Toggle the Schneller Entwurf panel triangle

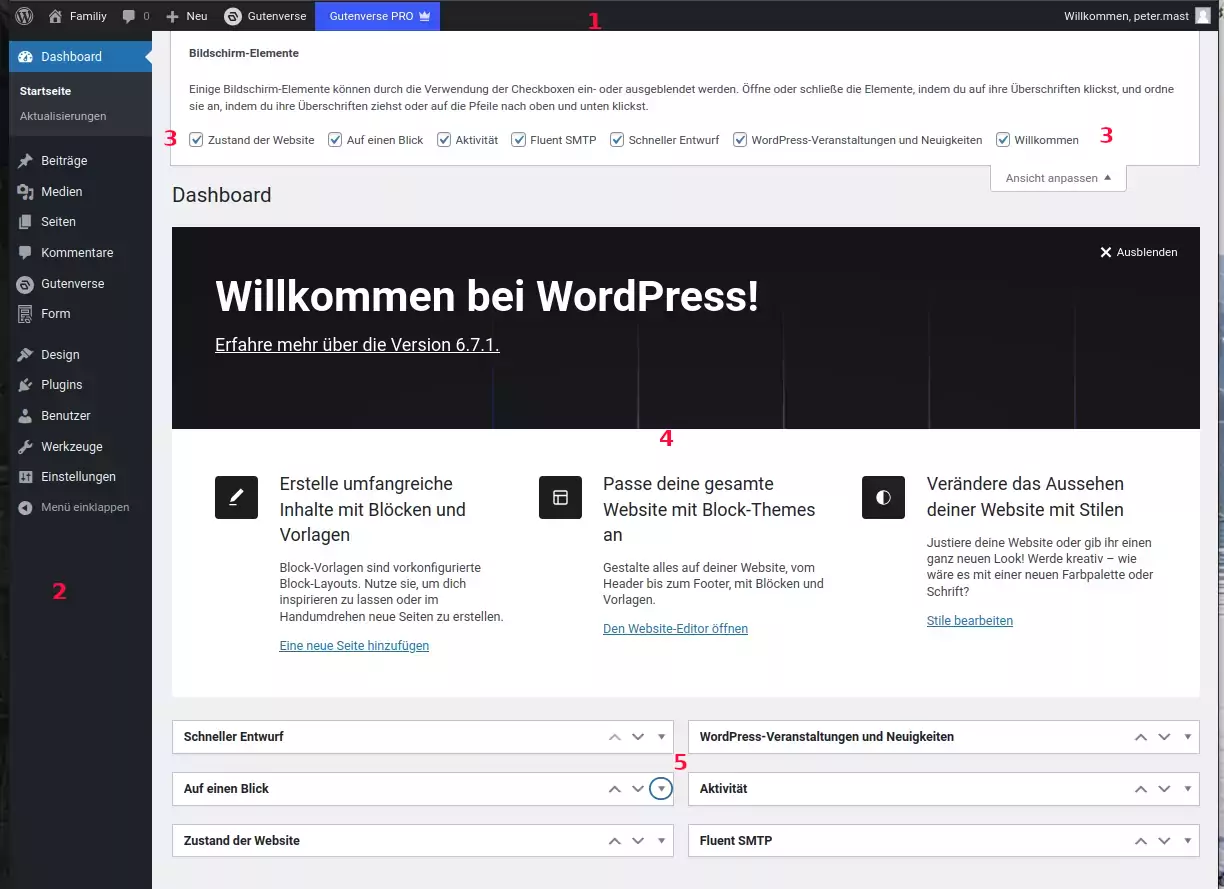click(x=661, y=737)
